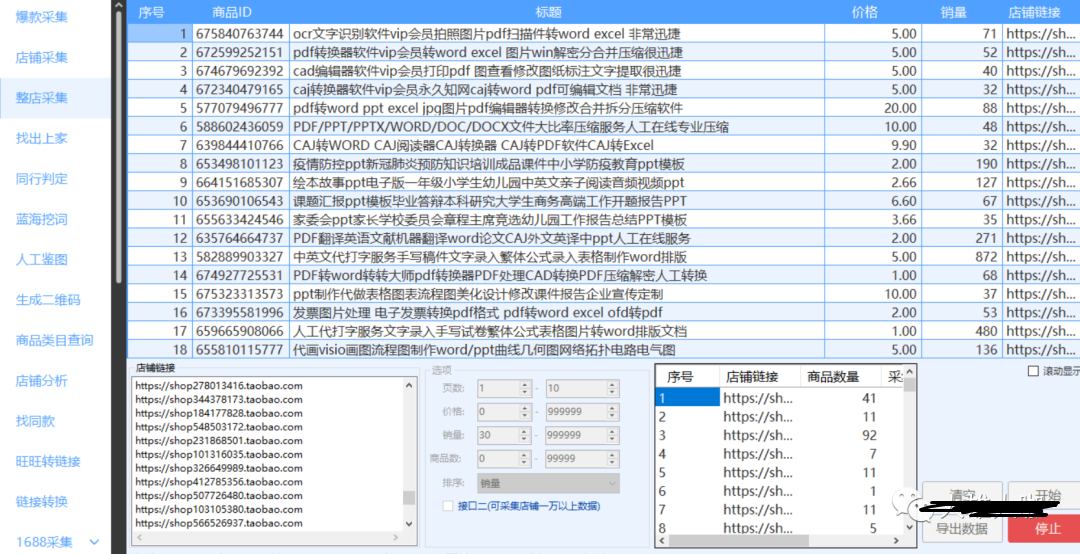Go to 找出上家 in sidebar
Screen dimensions: 1080x554
point(42,138)
